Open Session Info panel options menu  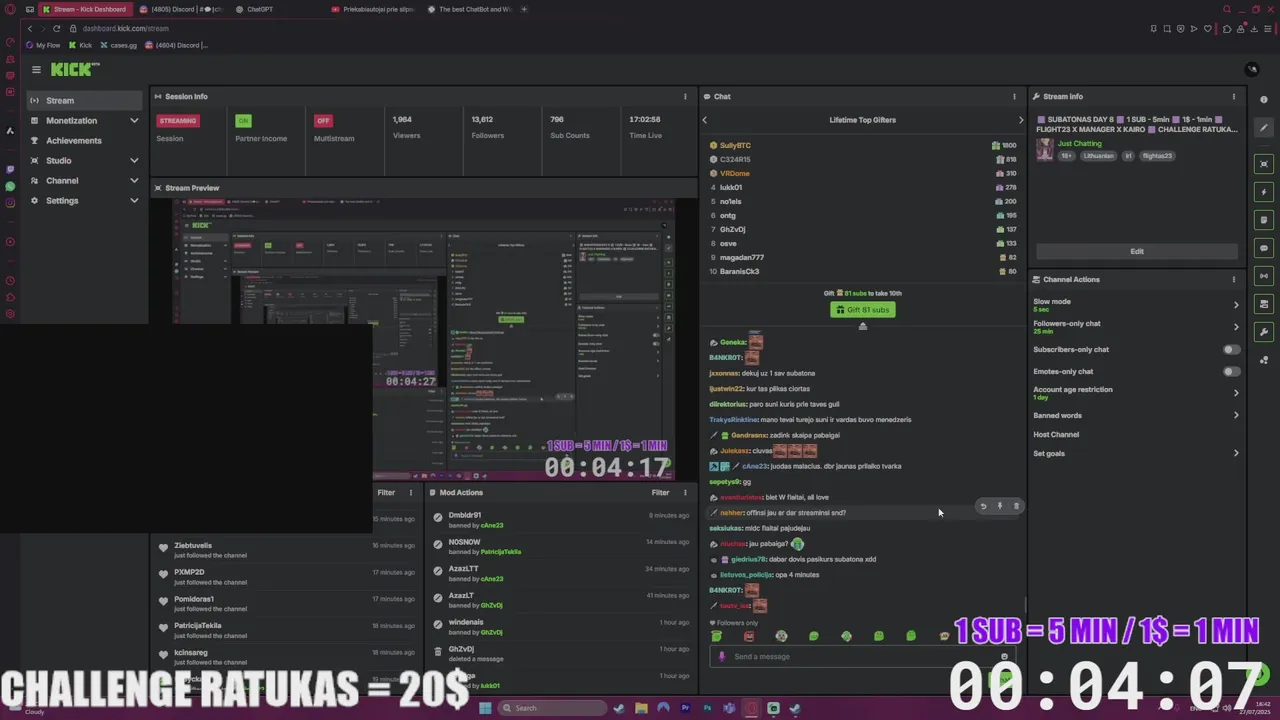[685, 97]
